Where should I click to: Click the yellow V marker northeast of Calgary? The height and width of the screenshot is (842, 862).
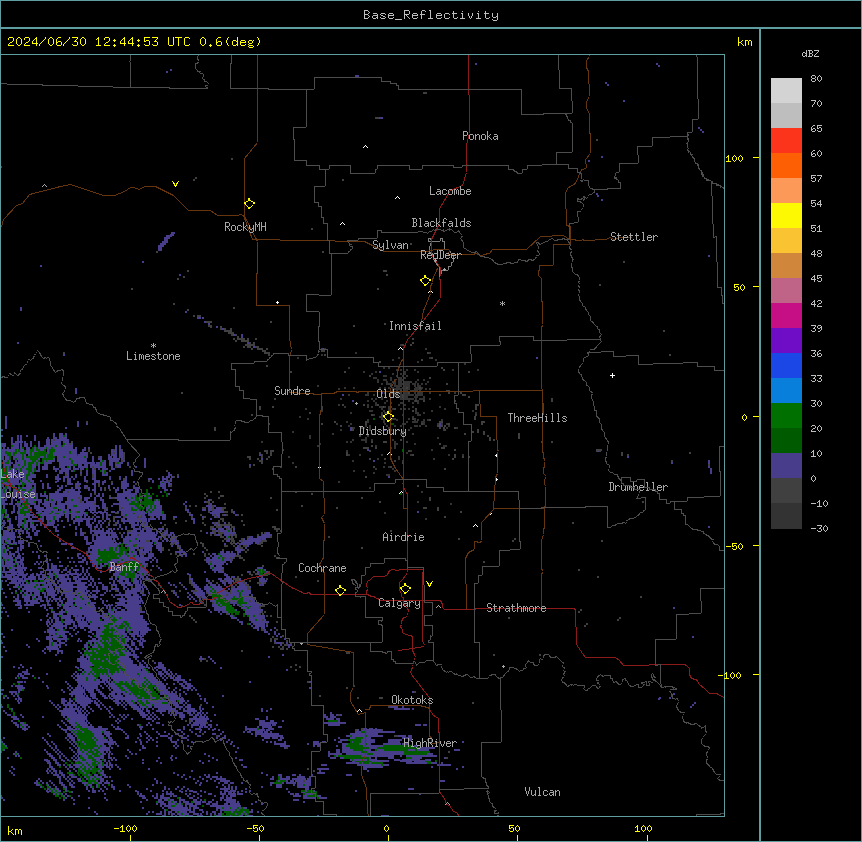(x=429, y=584)
